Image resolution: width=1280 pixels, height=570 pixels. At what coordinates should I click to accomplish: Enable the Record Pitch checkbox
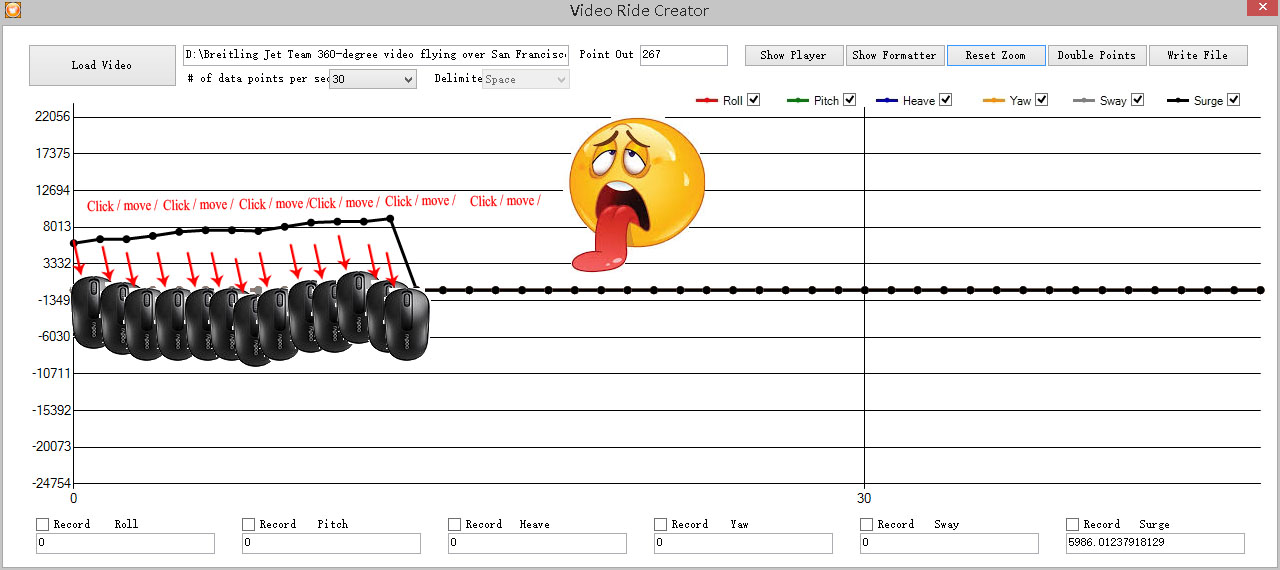click(249, 524)
